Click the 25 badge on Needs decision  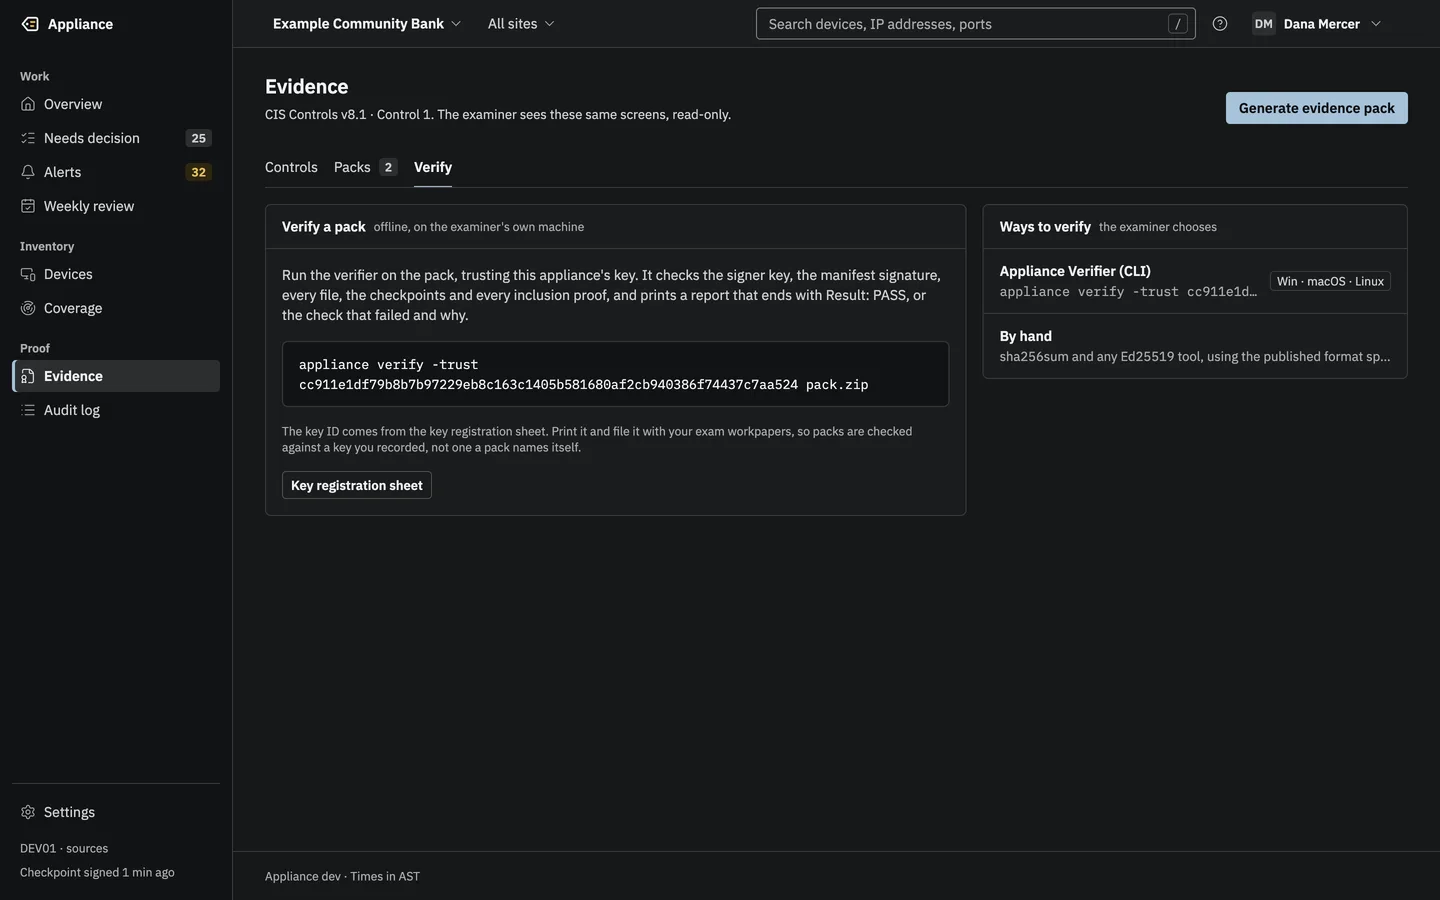pyautogui.click(x=199, y=138)
